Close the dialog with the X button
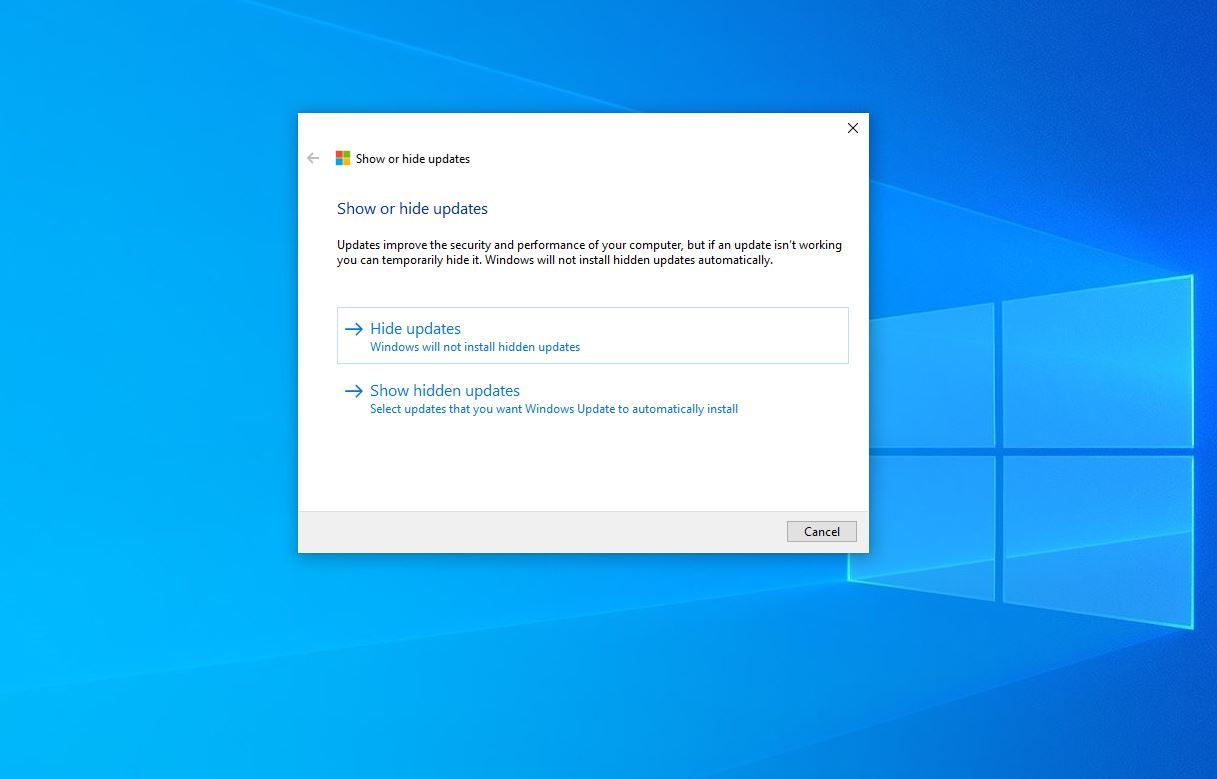 pos(853,128)
